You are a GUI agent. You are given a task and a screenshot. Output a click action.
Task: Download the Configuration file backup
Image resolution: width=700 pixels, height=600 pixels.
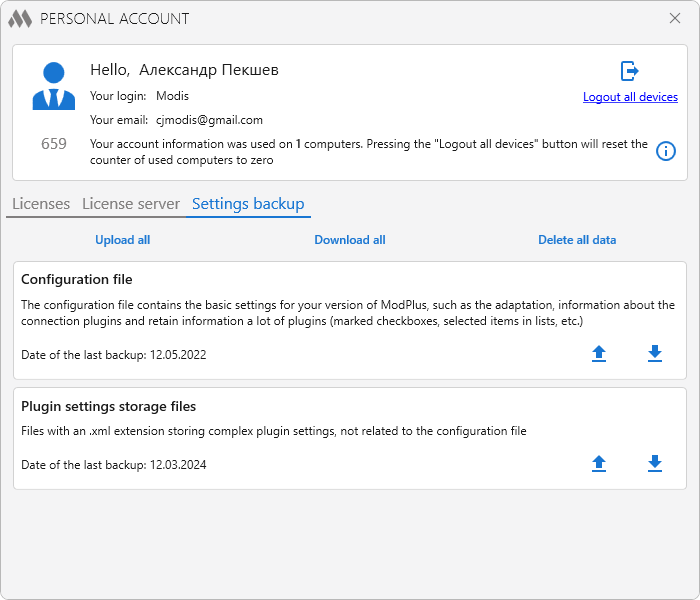tap(655, 354)
